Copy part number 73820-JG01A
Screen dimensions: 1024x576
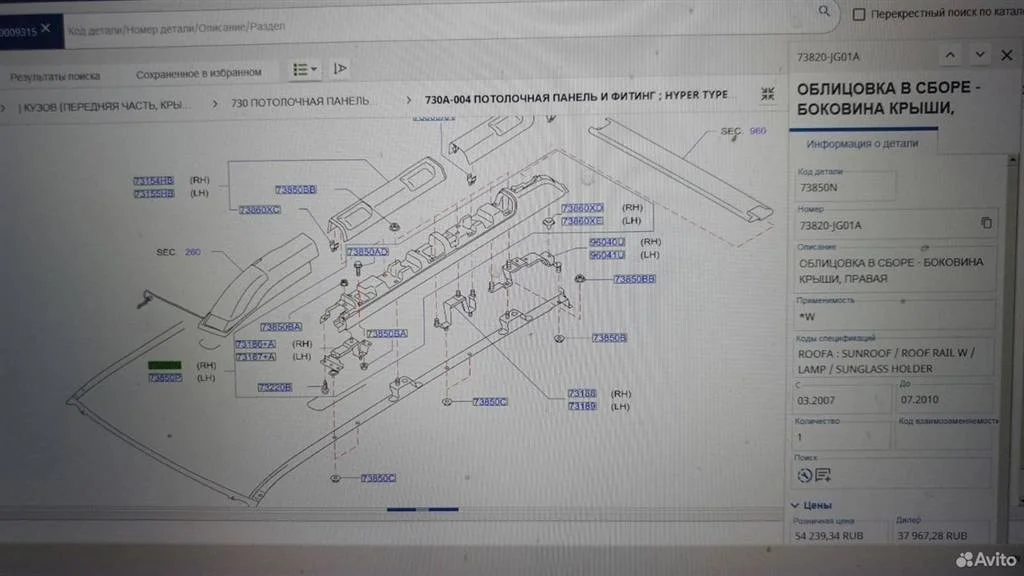pos(986,223)
